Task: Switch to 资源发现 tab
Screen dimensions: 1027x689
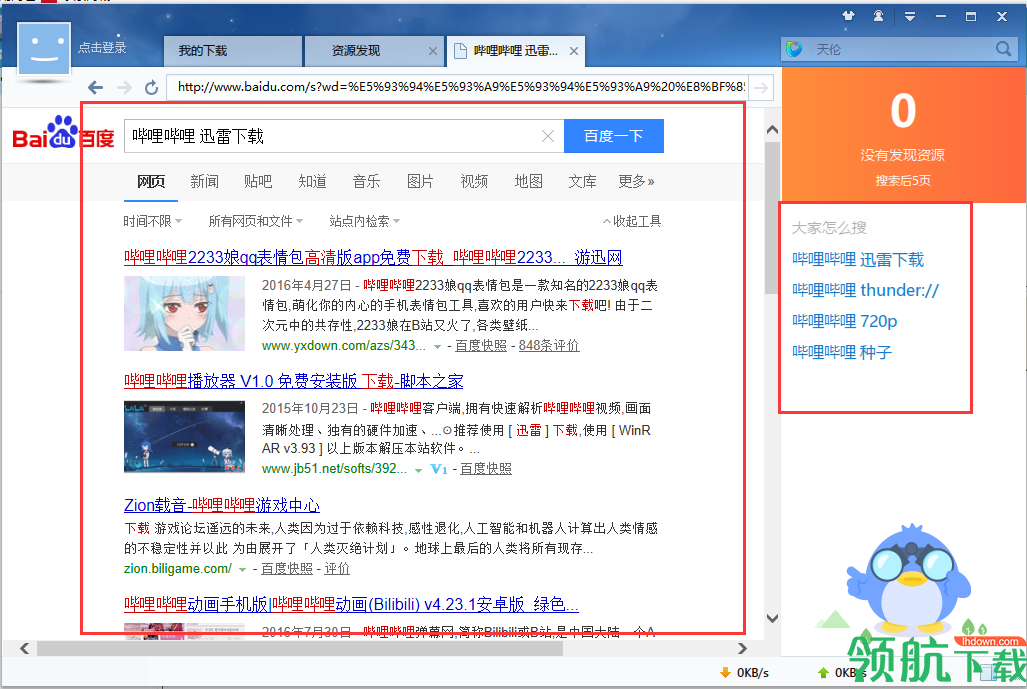Action: 372,51
